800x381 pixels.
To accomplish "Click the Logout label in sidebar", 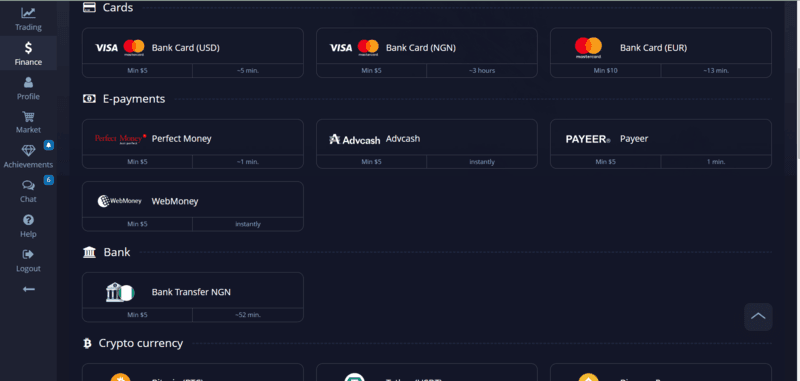I will [28, 268].
